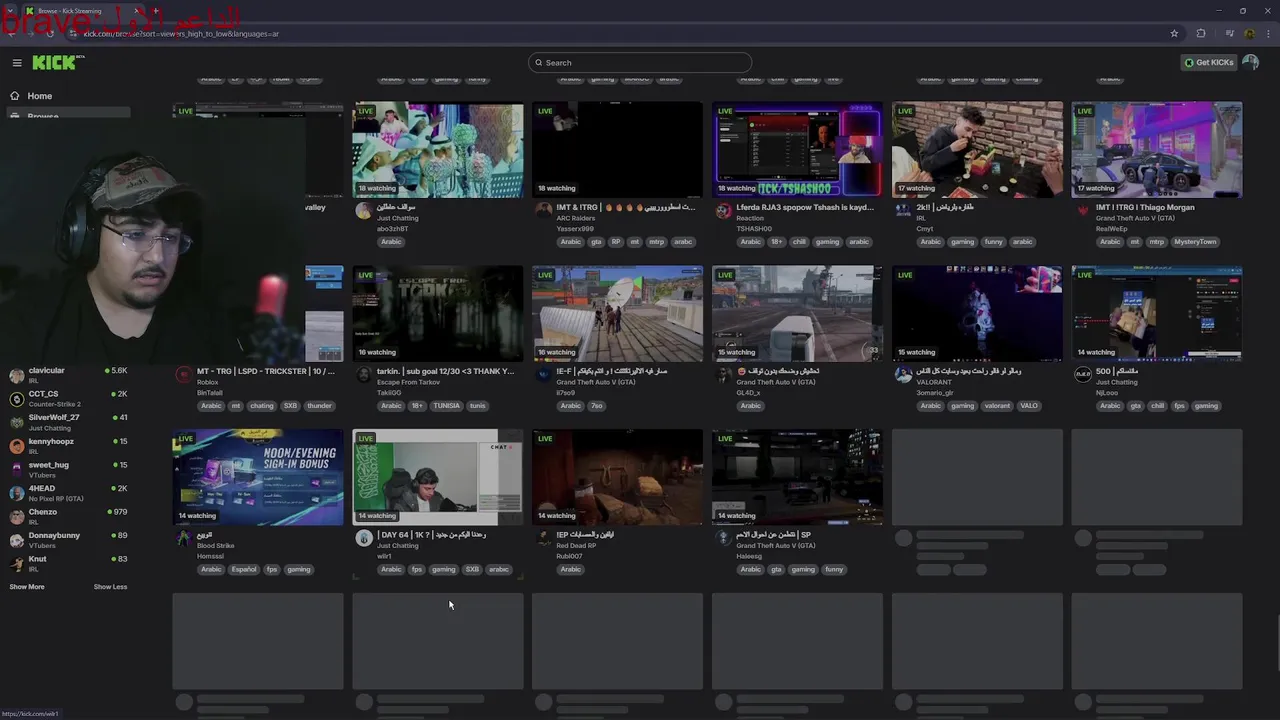This screenshot has height=720, width=1280.
Task: Click Show More in sidebar
Action: [x=27, y=587]
